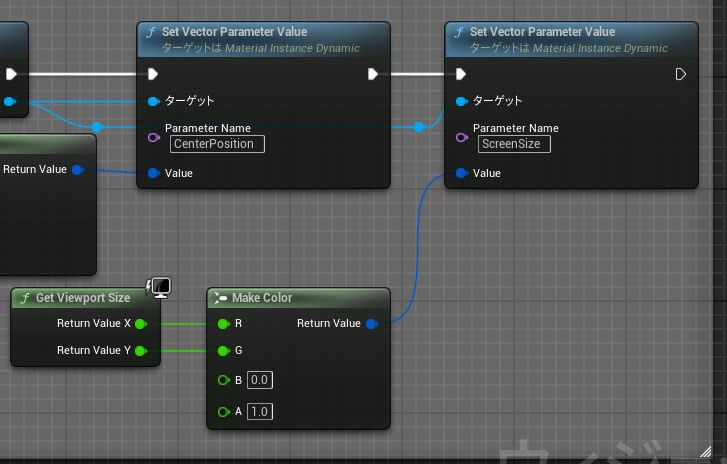Select the Get Viewport Size node title
Image resolution: width=727 pixels, height=464 pixels.
point(83,298)
